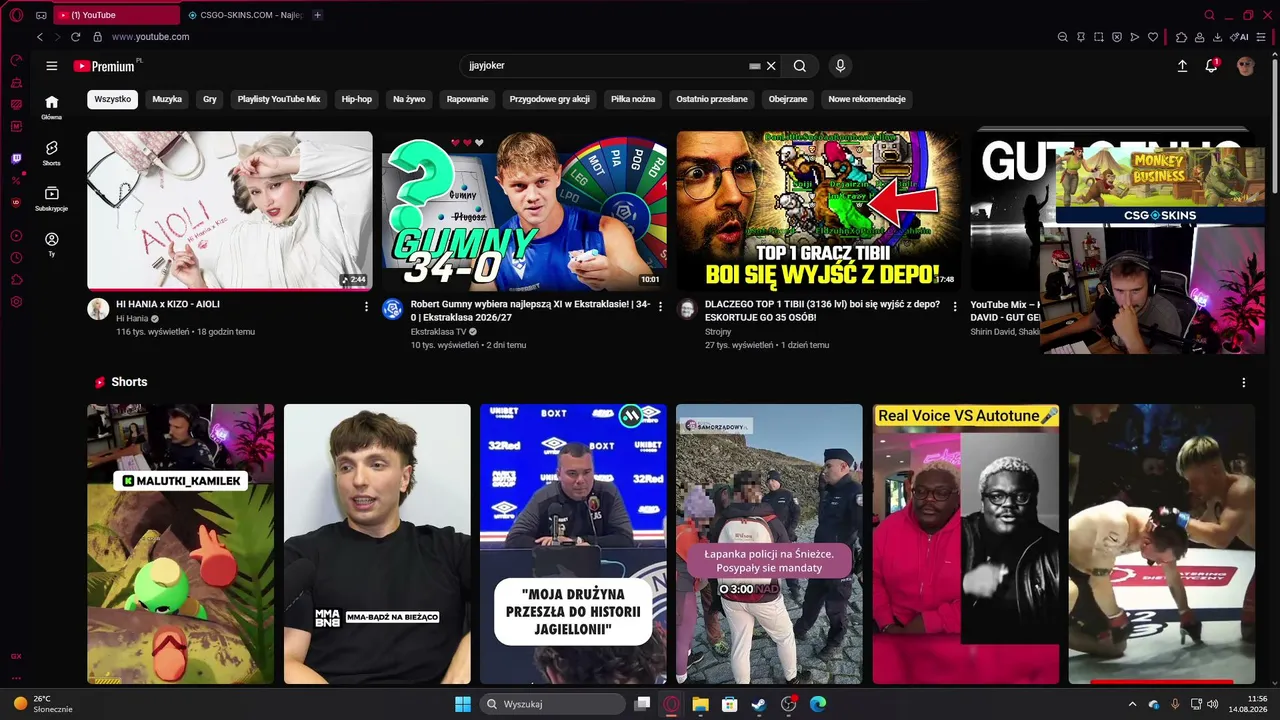Image resolution: width=1280 pixels, height=720 pixels.
Task: Add page to bookmarks with heart icon
Action: click(1152, 37)
